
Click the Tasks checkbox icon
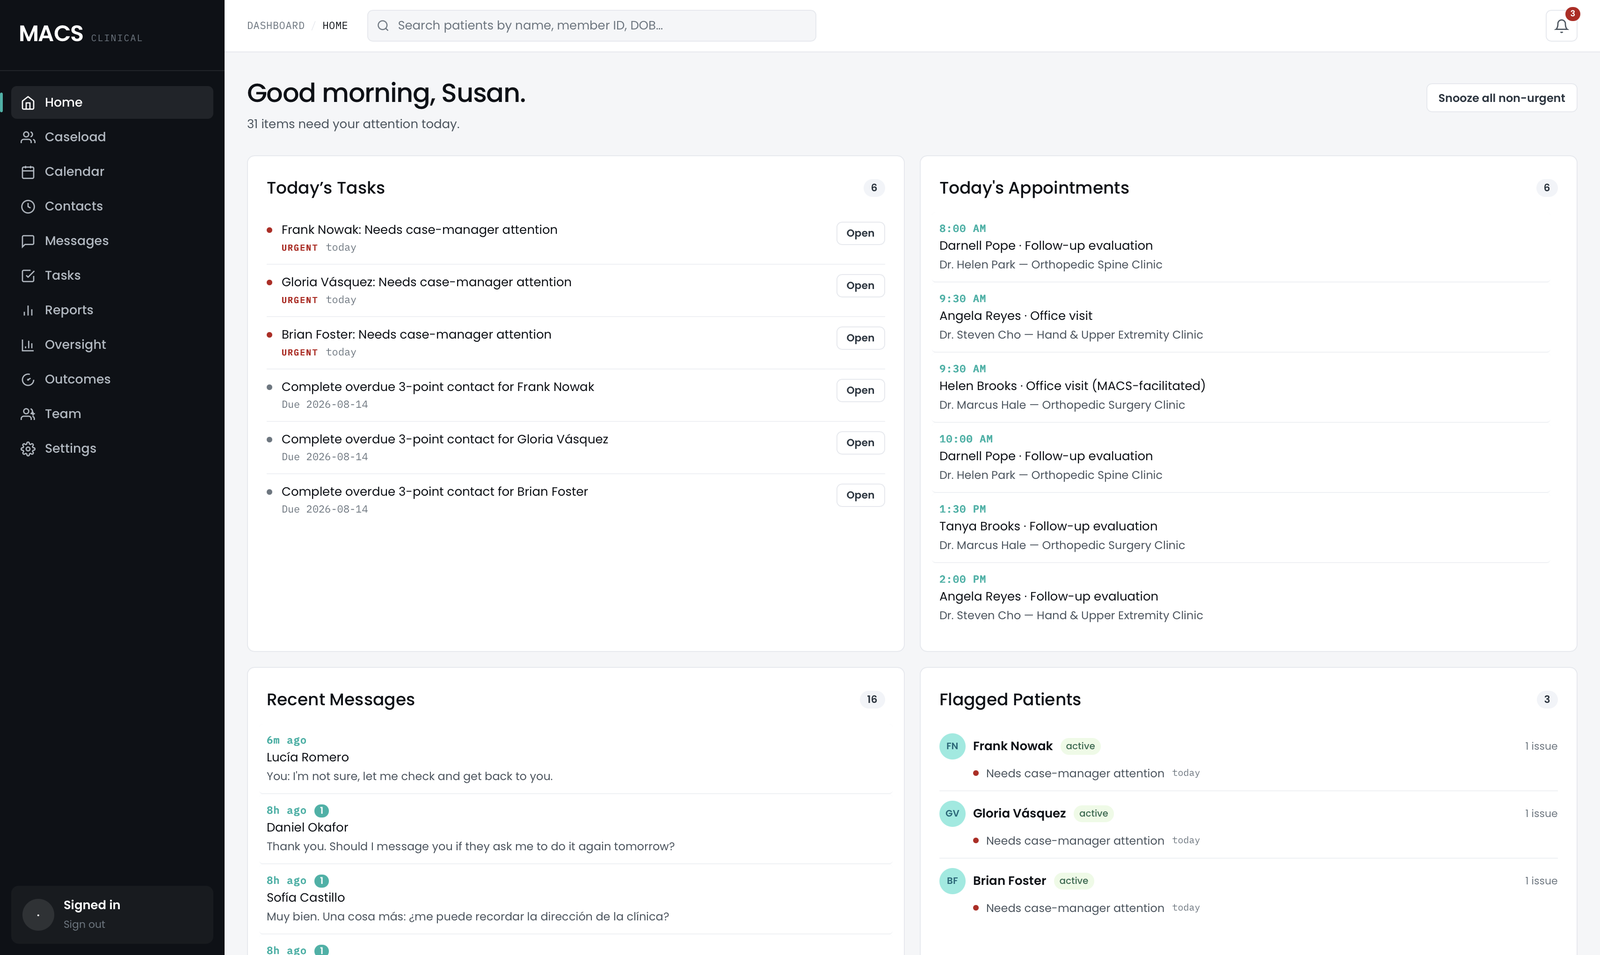tap(28, 276)
